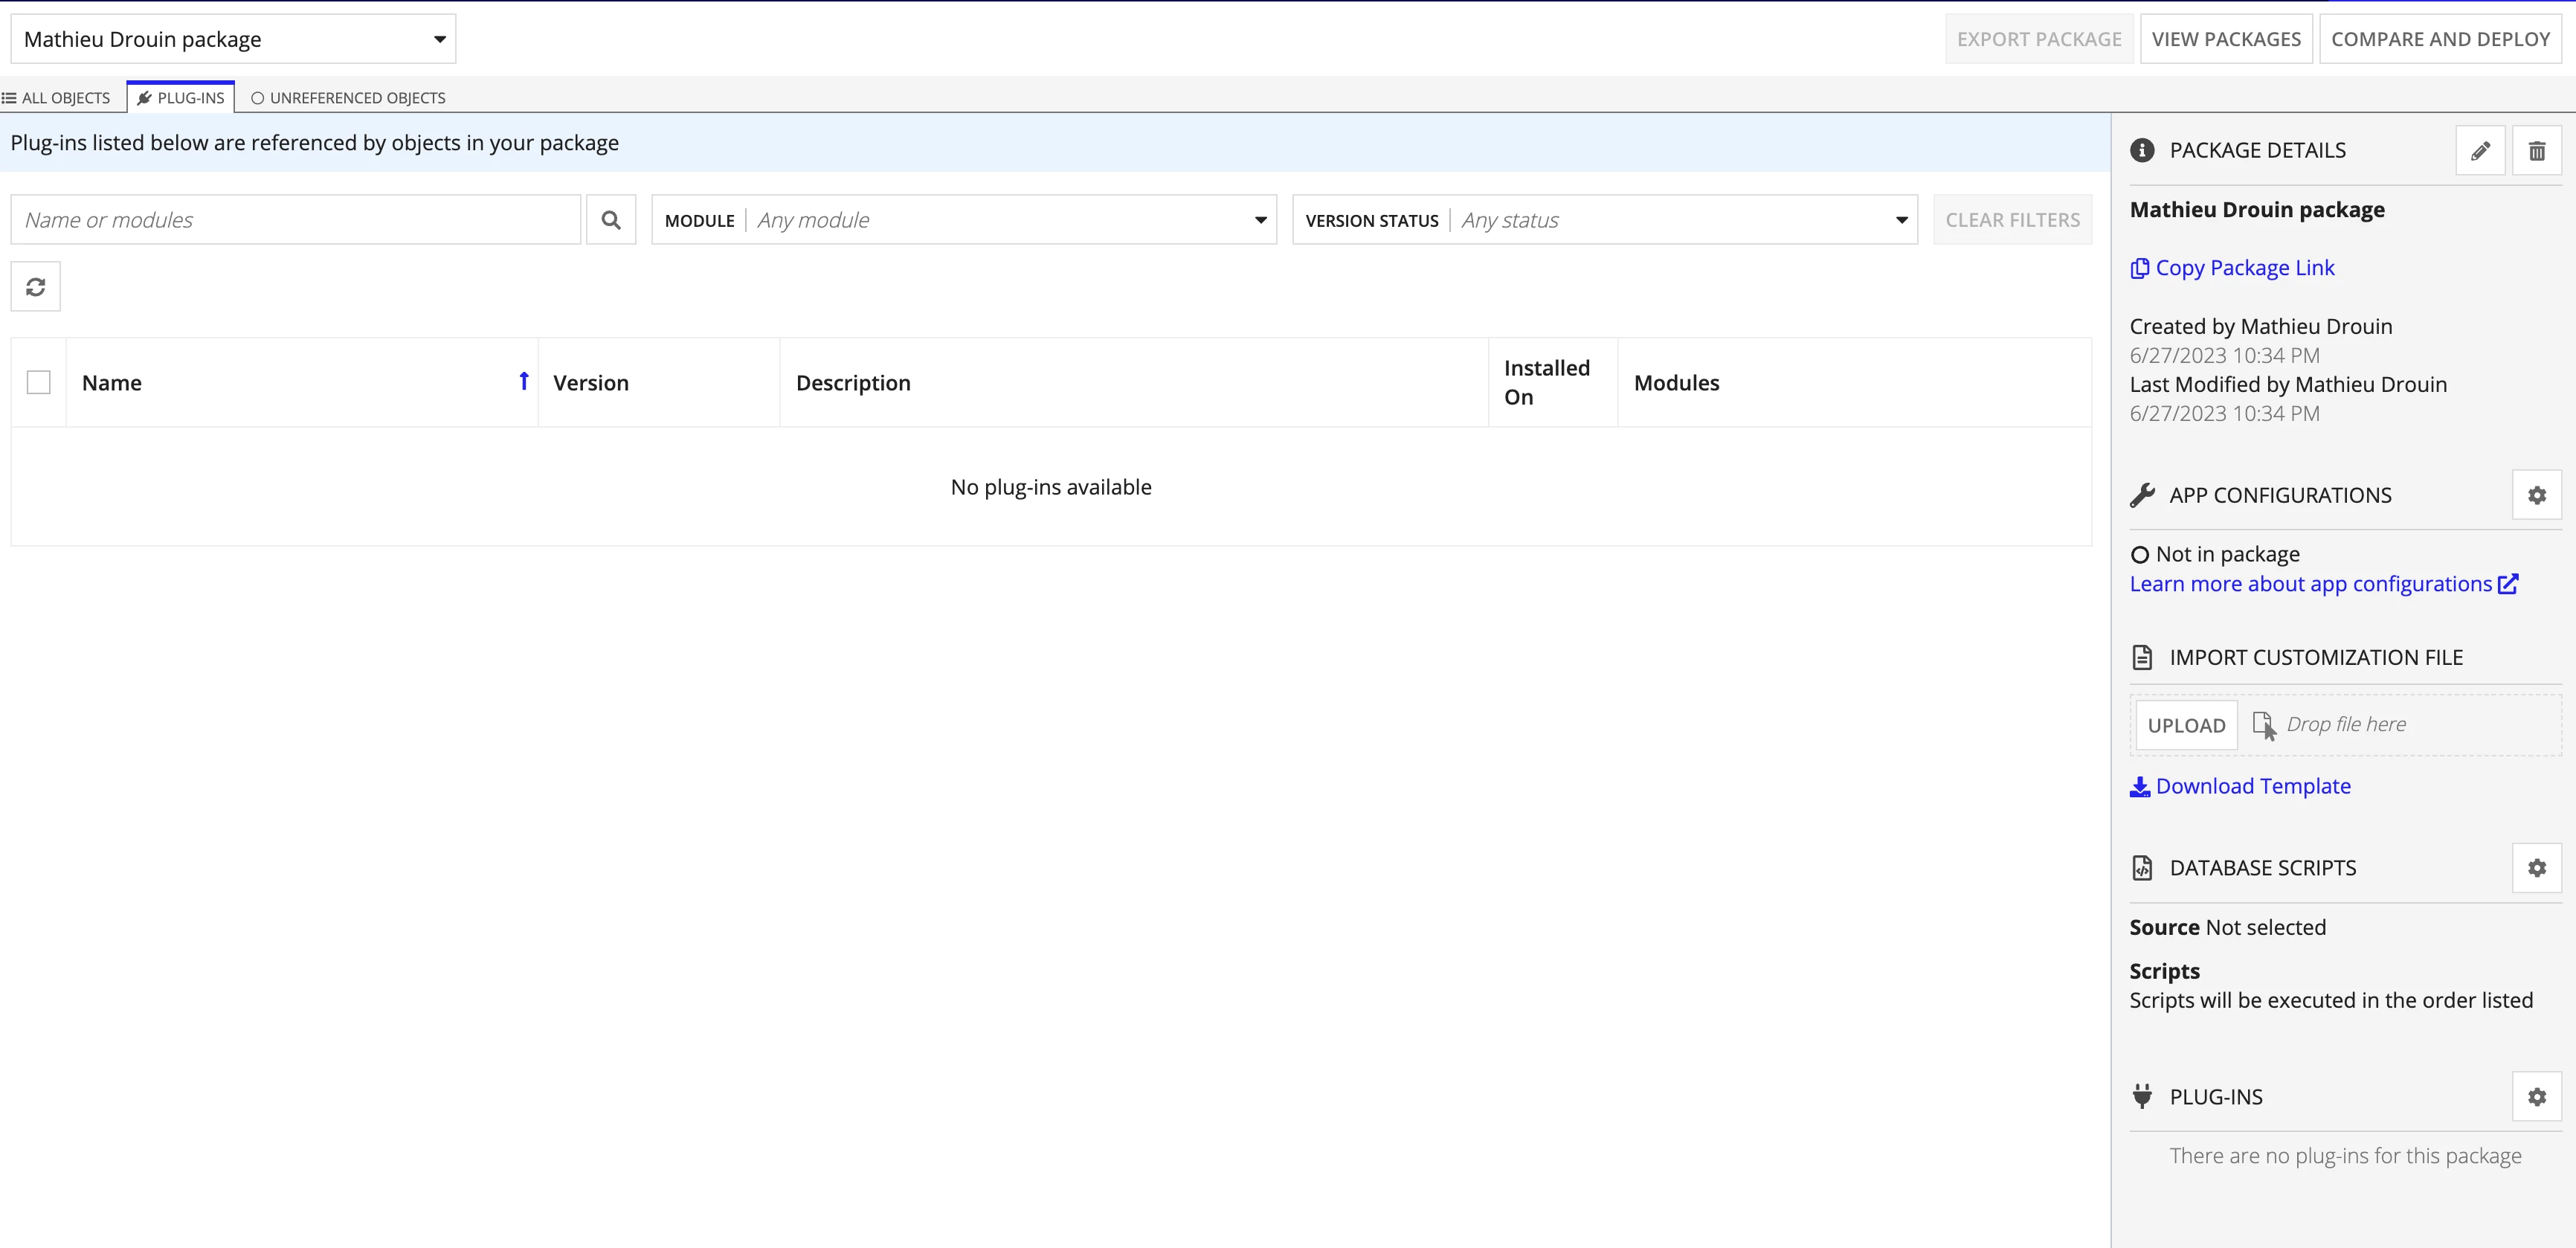Select the Plug-ins tab
This screenshot has height=1248, width=2576.
point(181,98)
